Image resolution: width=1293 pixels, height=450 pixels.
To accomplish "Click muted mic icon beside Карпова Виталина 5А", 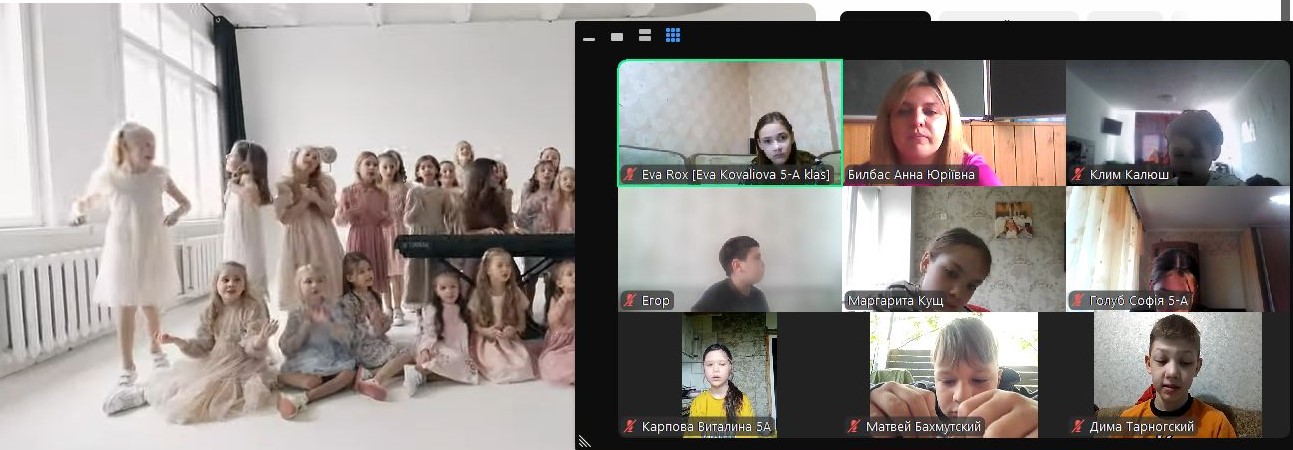I will 630,426.
